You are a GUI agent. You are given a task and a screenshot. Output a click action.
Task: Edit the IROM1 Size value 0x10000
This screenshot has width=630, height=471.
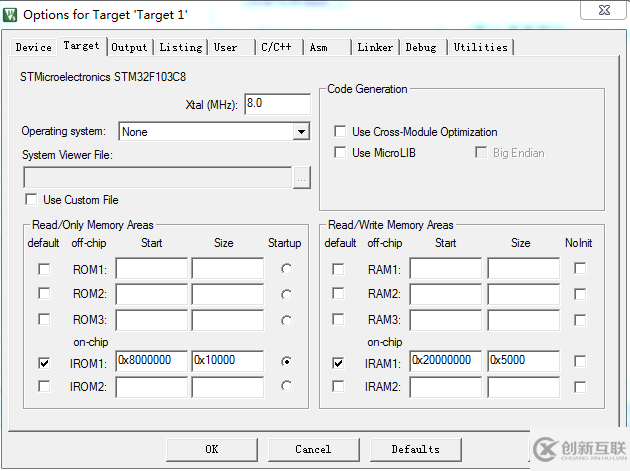pyautogui.click(x=228, y=361)
